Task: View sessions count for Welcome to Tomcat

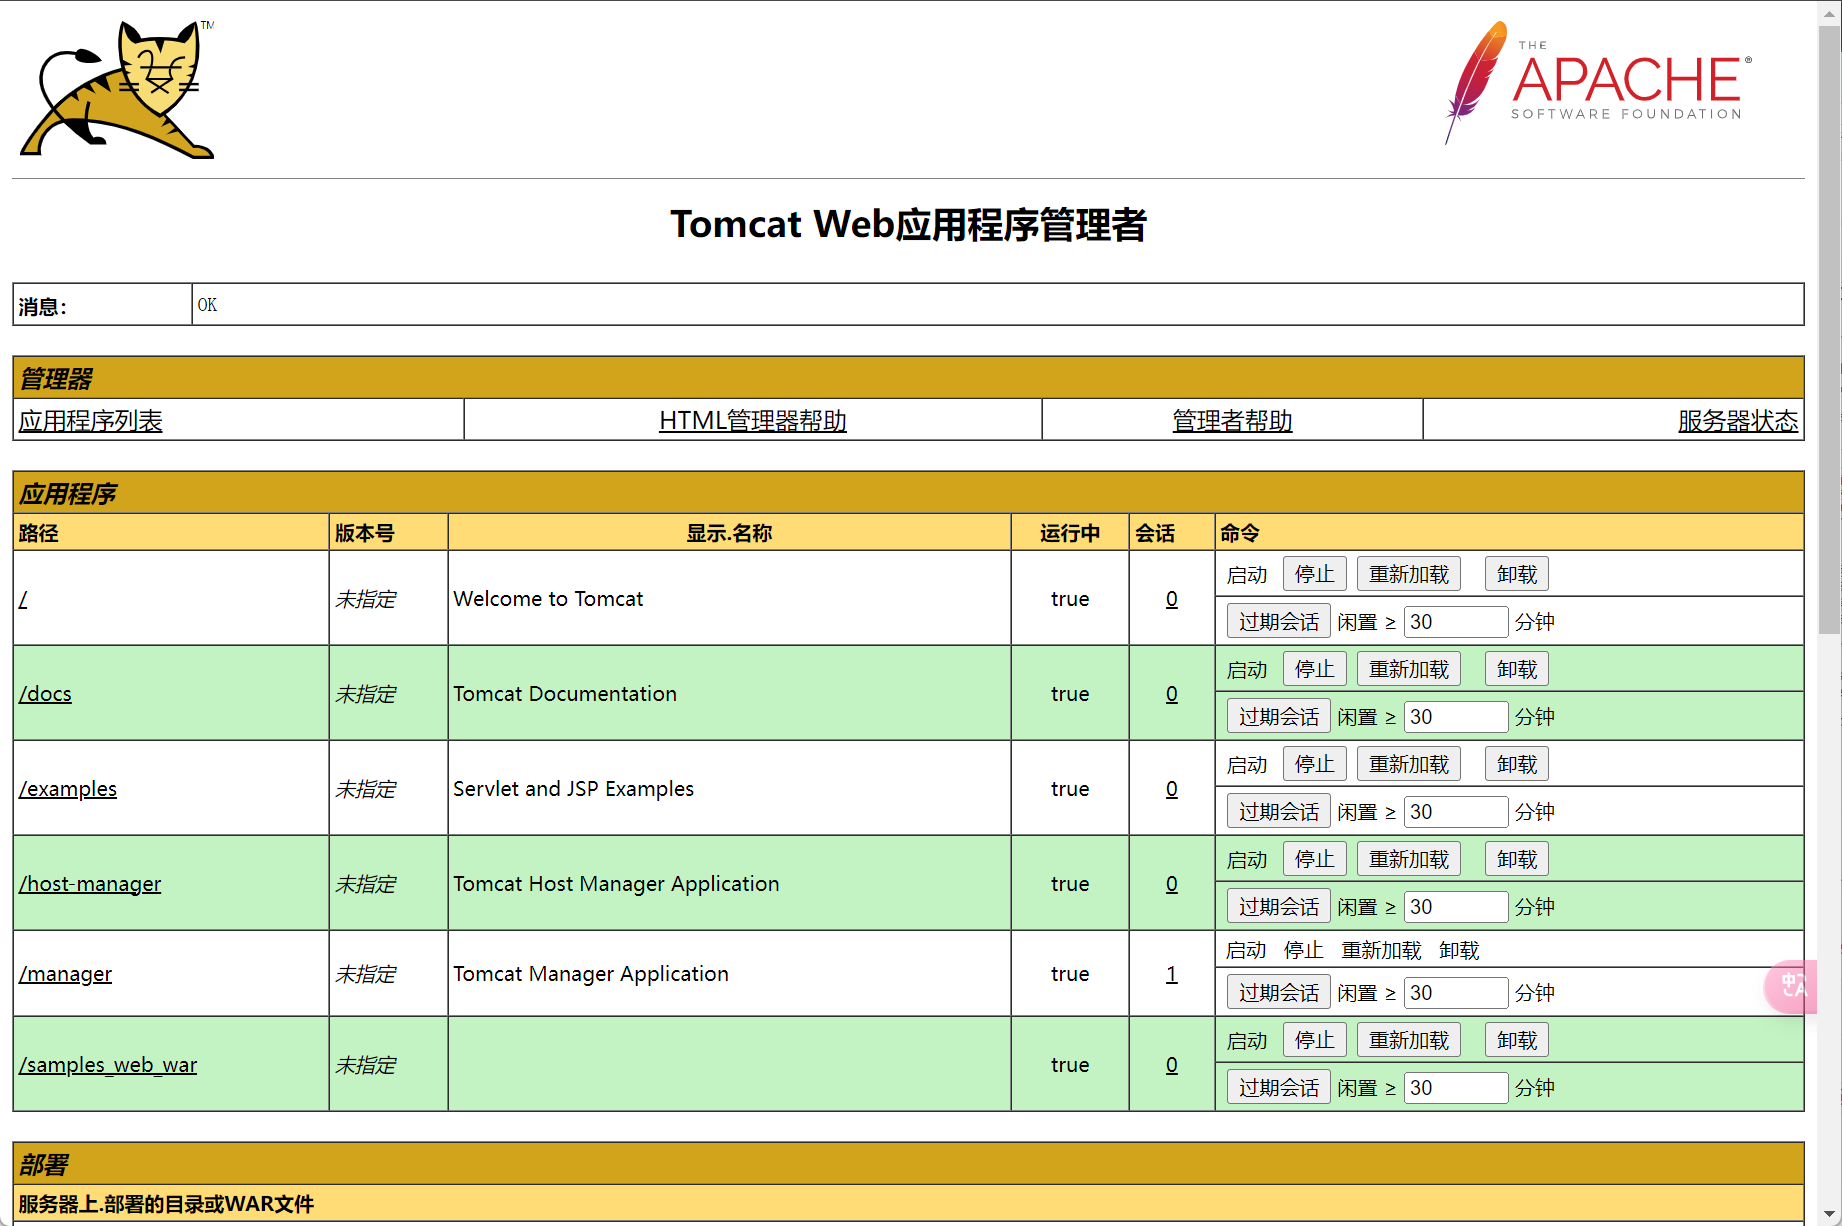Action: pyautogui.click(x=1172, y=599)
